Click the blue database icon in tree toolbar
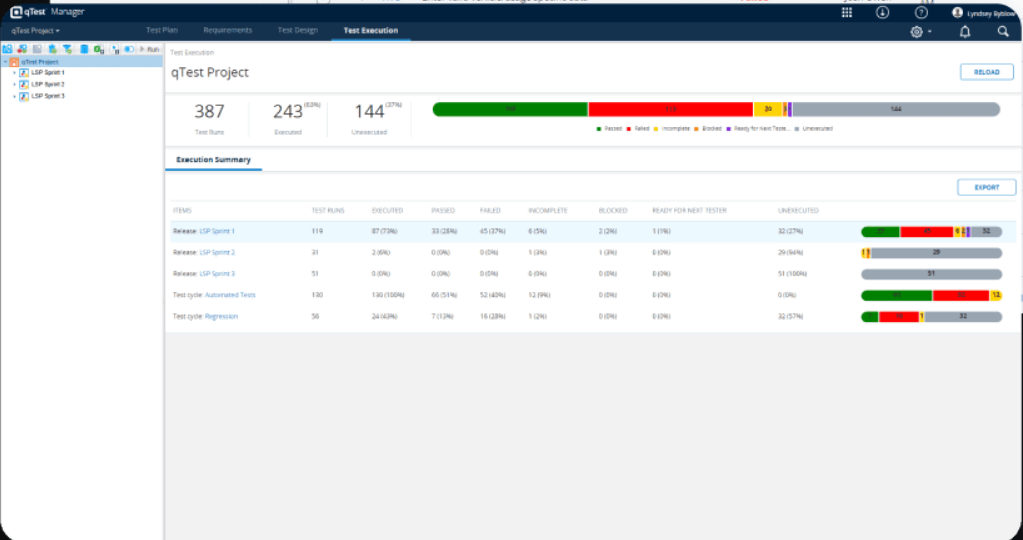This screenshot has height=540, width=1023. 84,49
